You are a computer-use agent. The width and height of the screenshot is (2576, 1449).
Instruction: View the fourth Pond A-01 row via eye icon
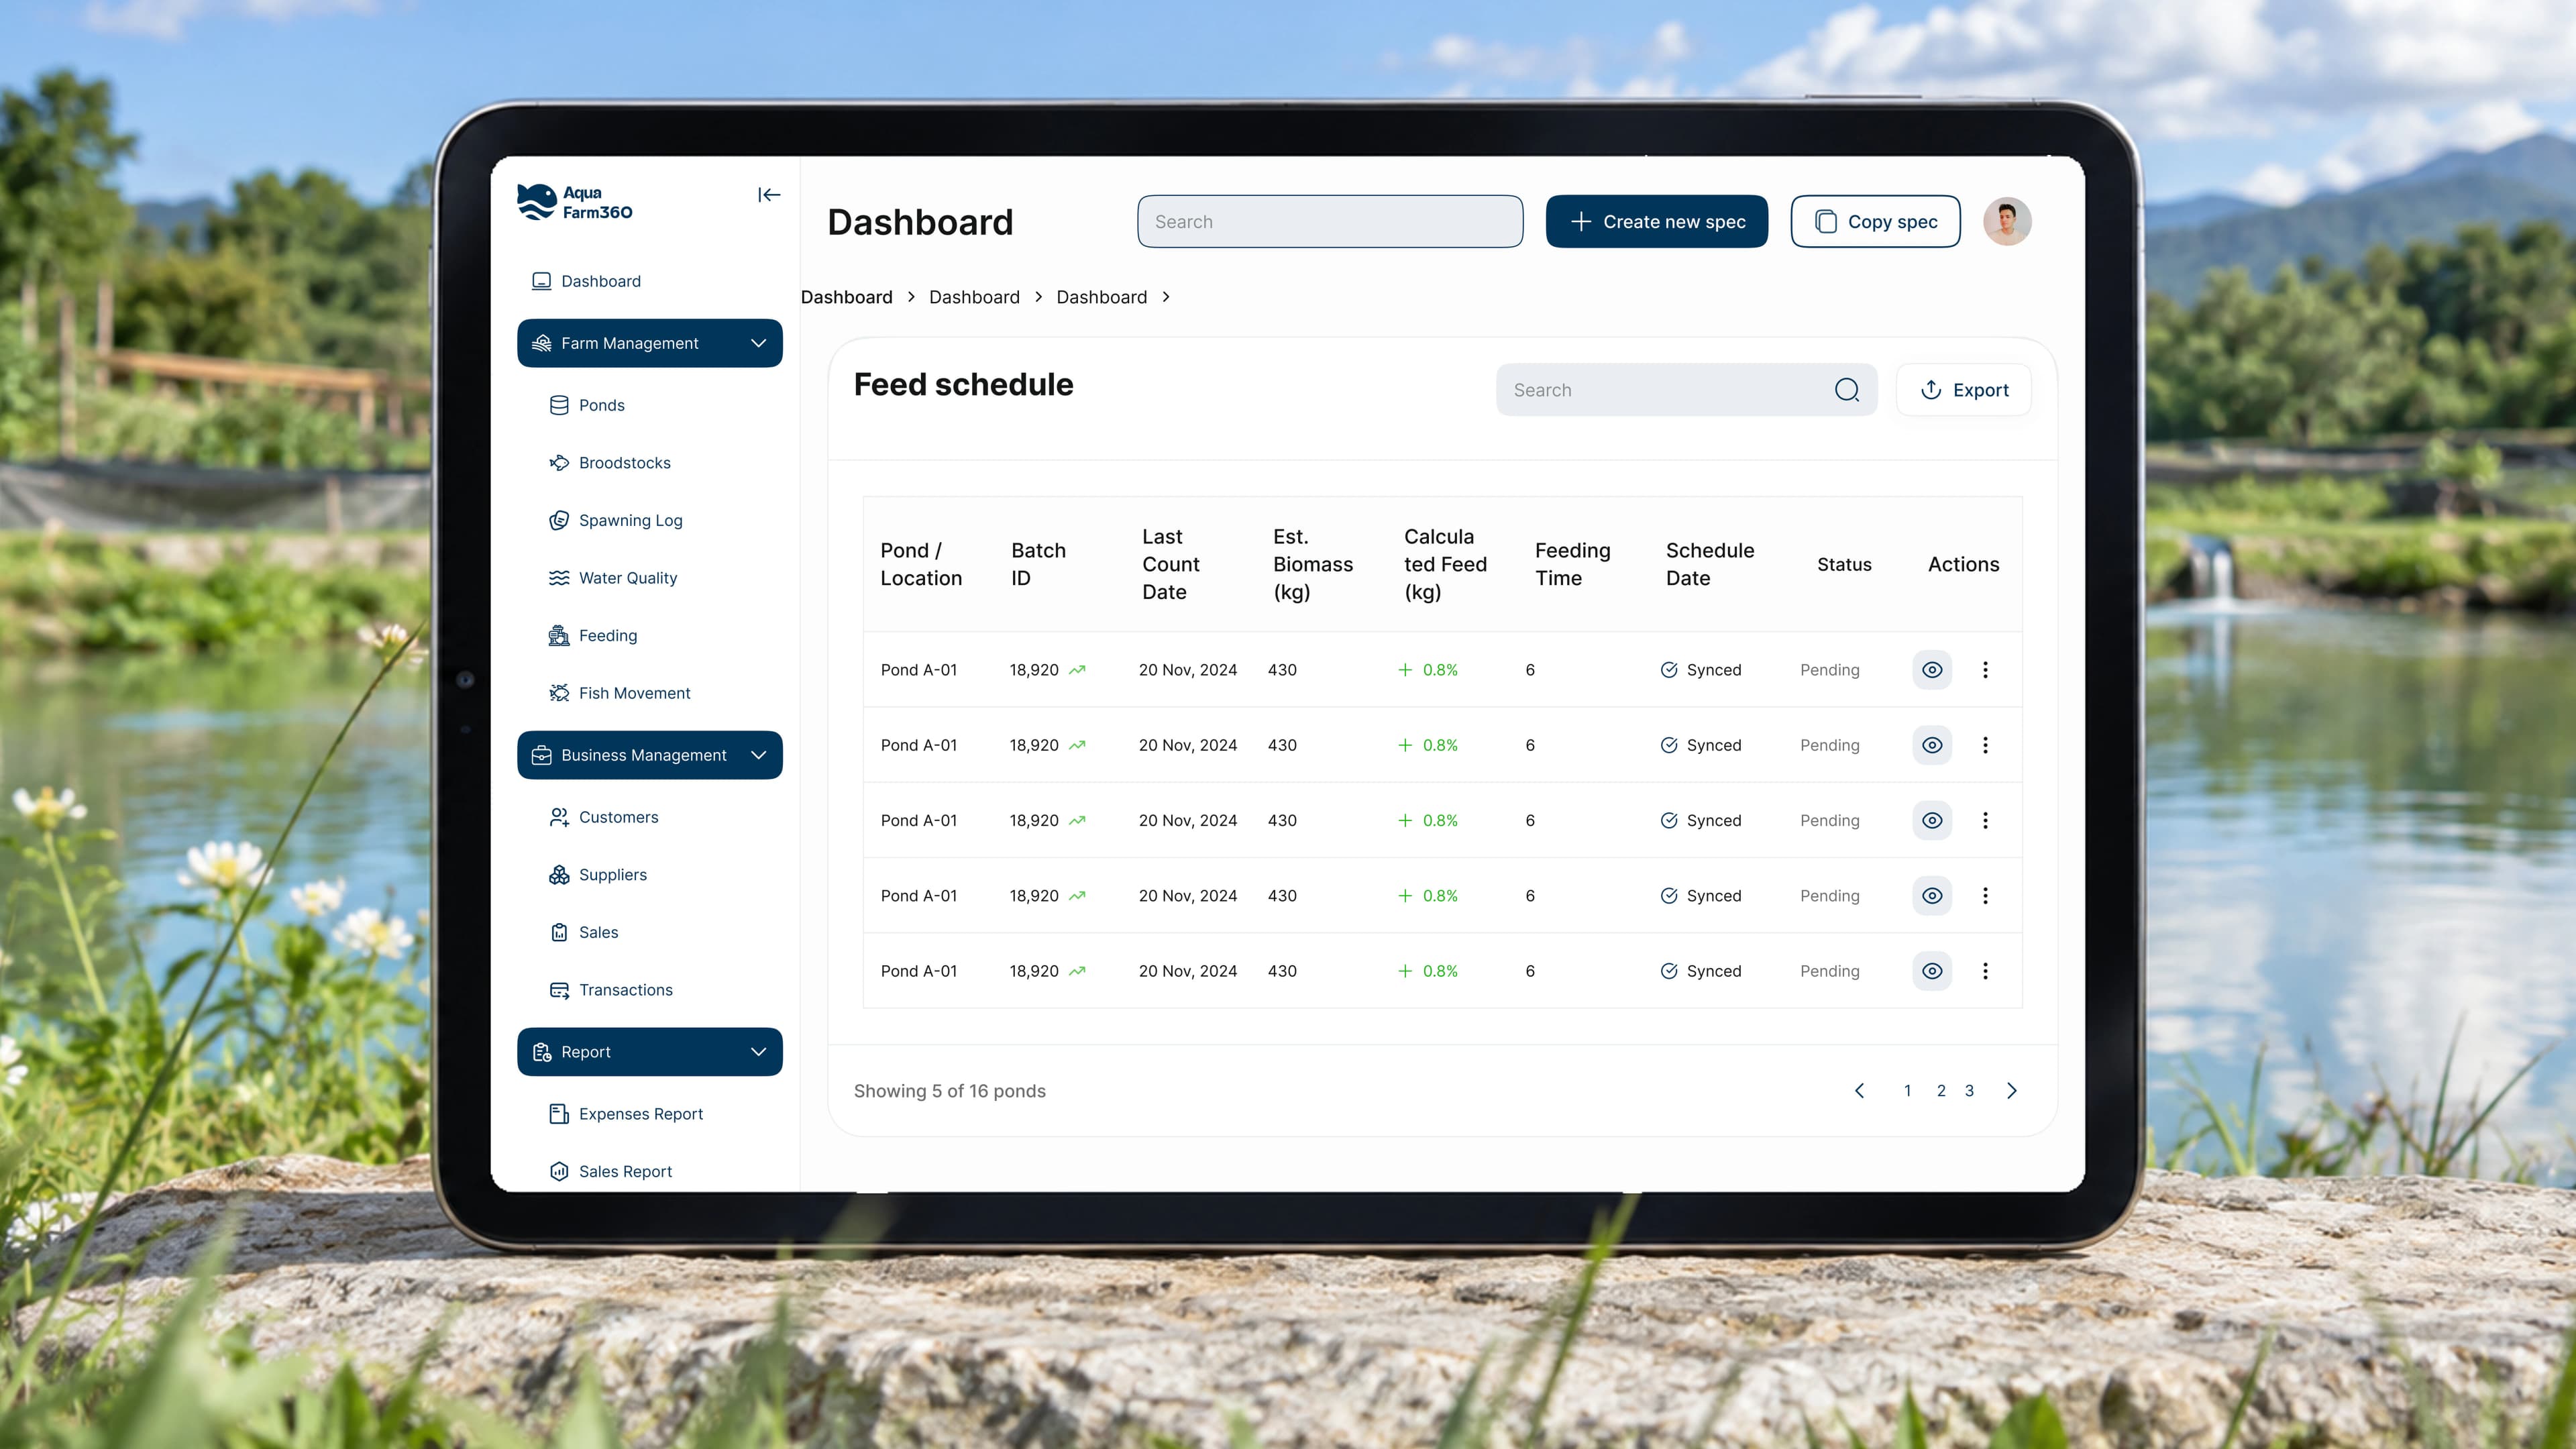(x=1932, y=896)
